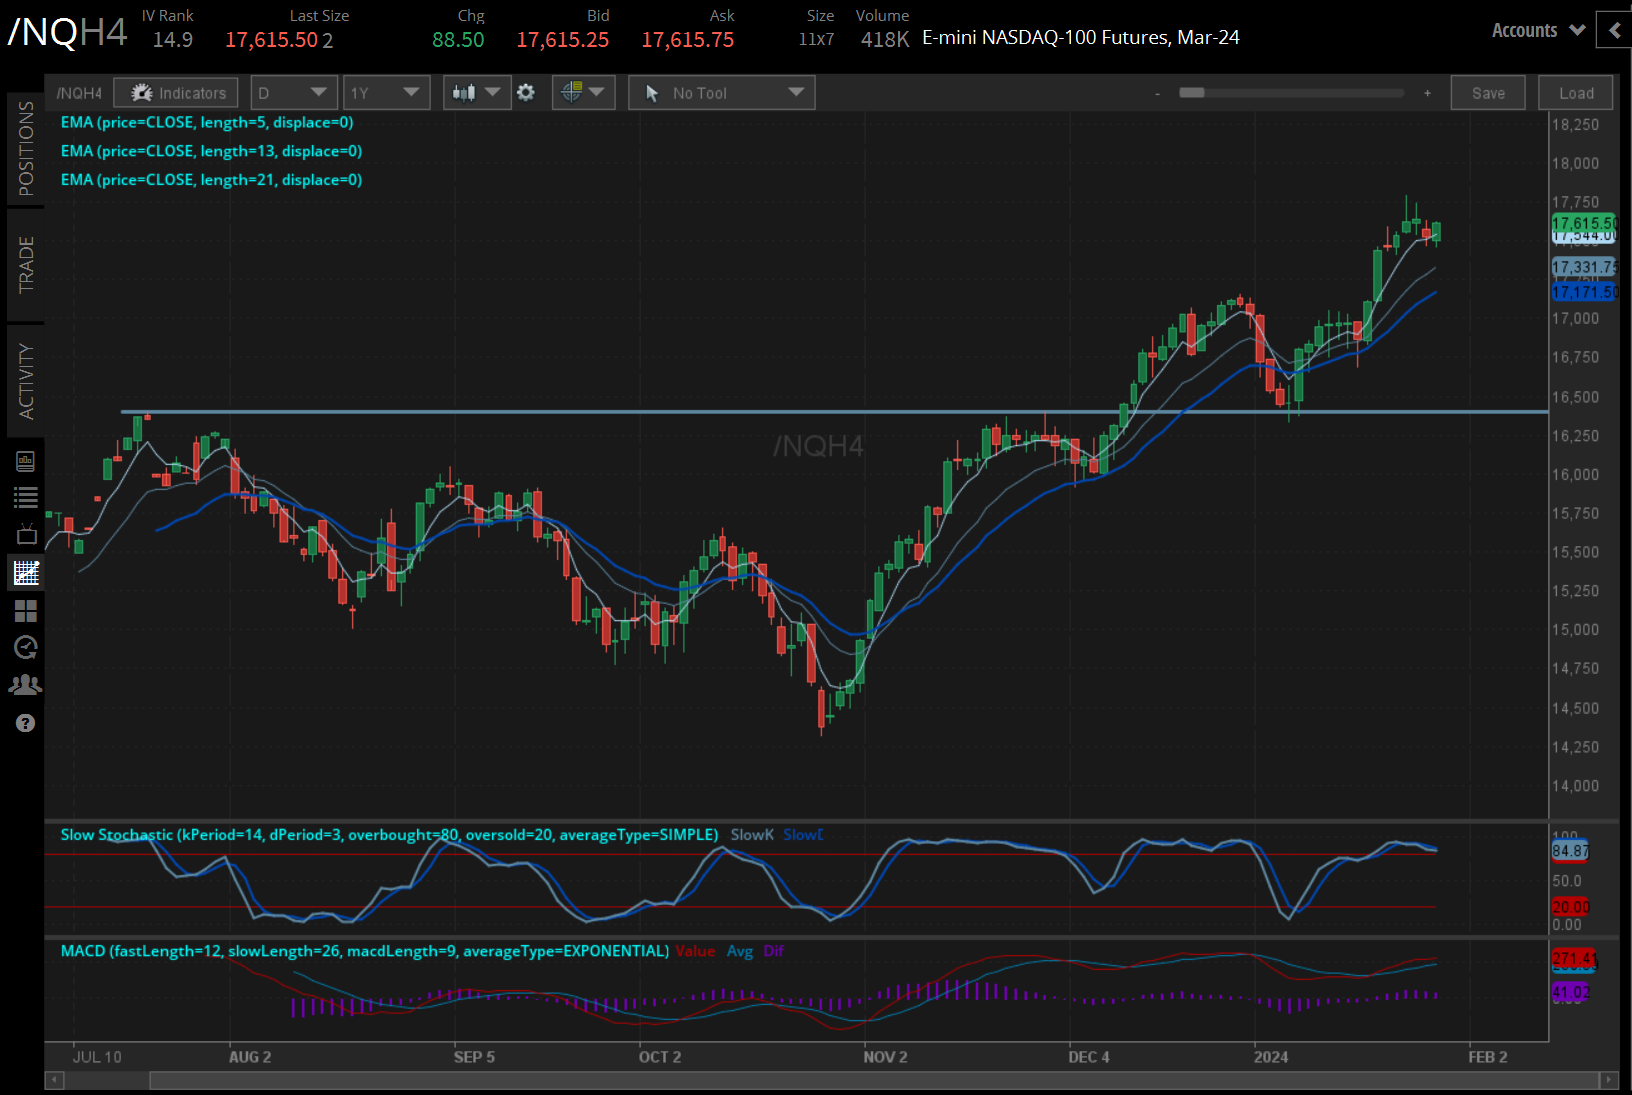The image size is (1632, 1095).
Task: Open the 1Y range dropdown
Action: point(386,92)
